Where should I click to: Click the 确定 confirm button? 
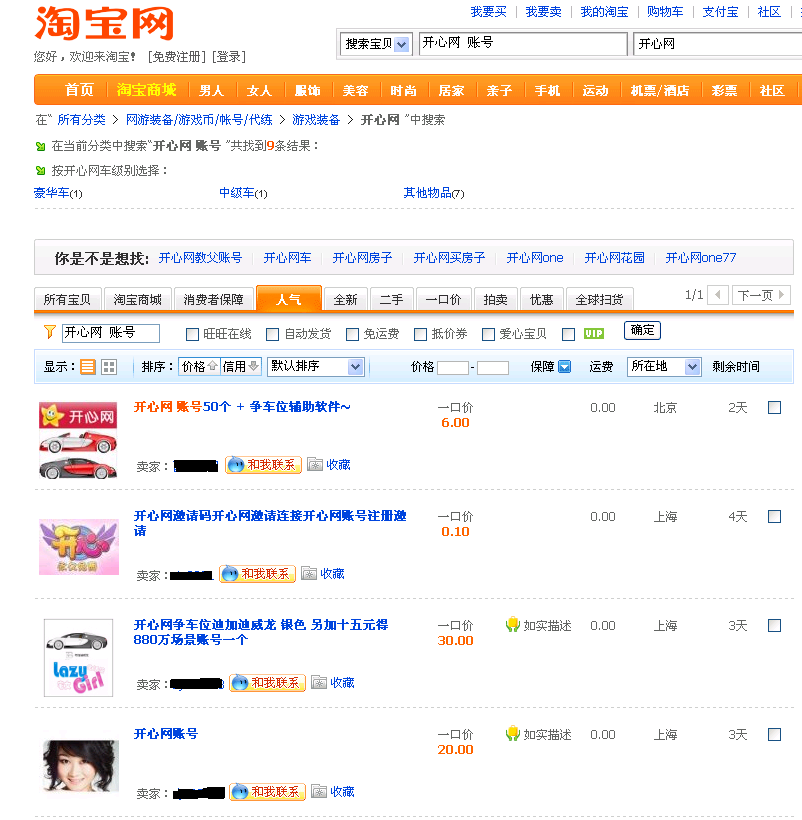click(643, 331)
